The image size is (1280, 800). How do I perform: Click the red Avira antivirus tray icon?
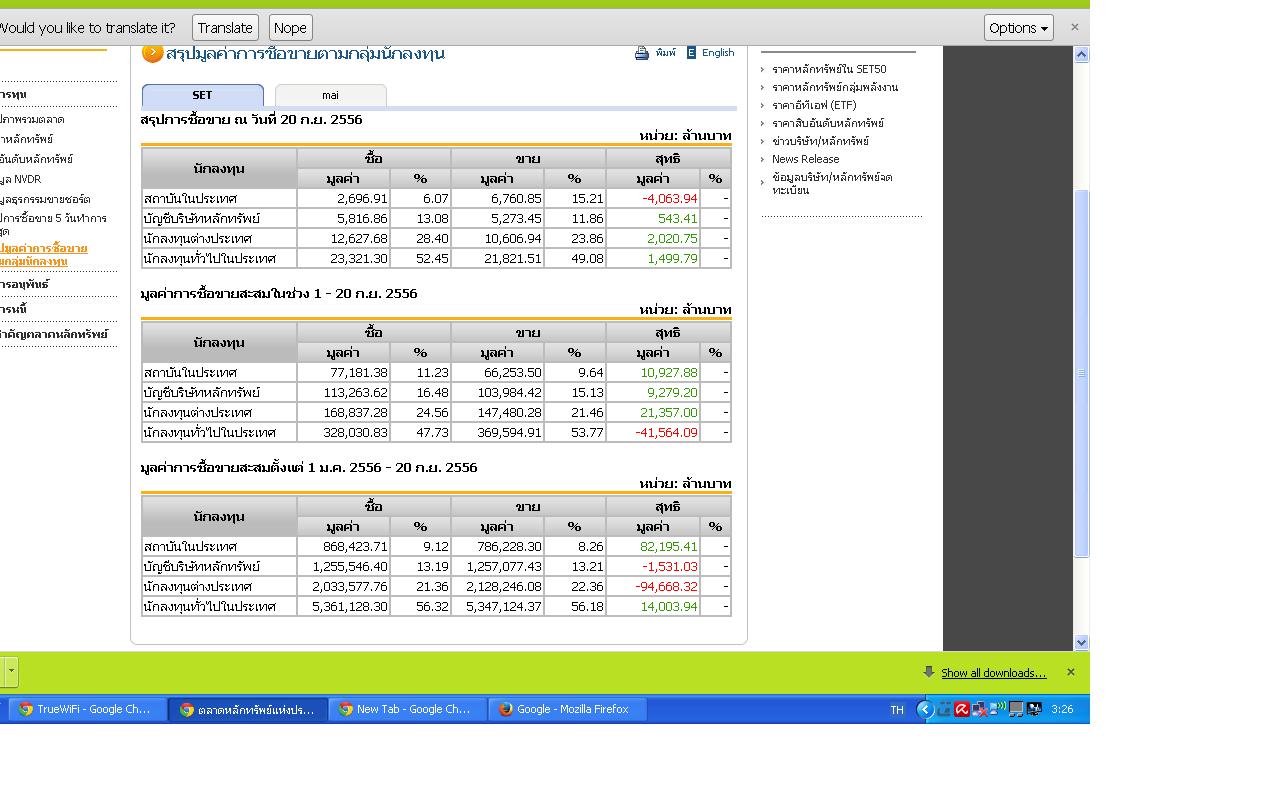coord(962,709)
